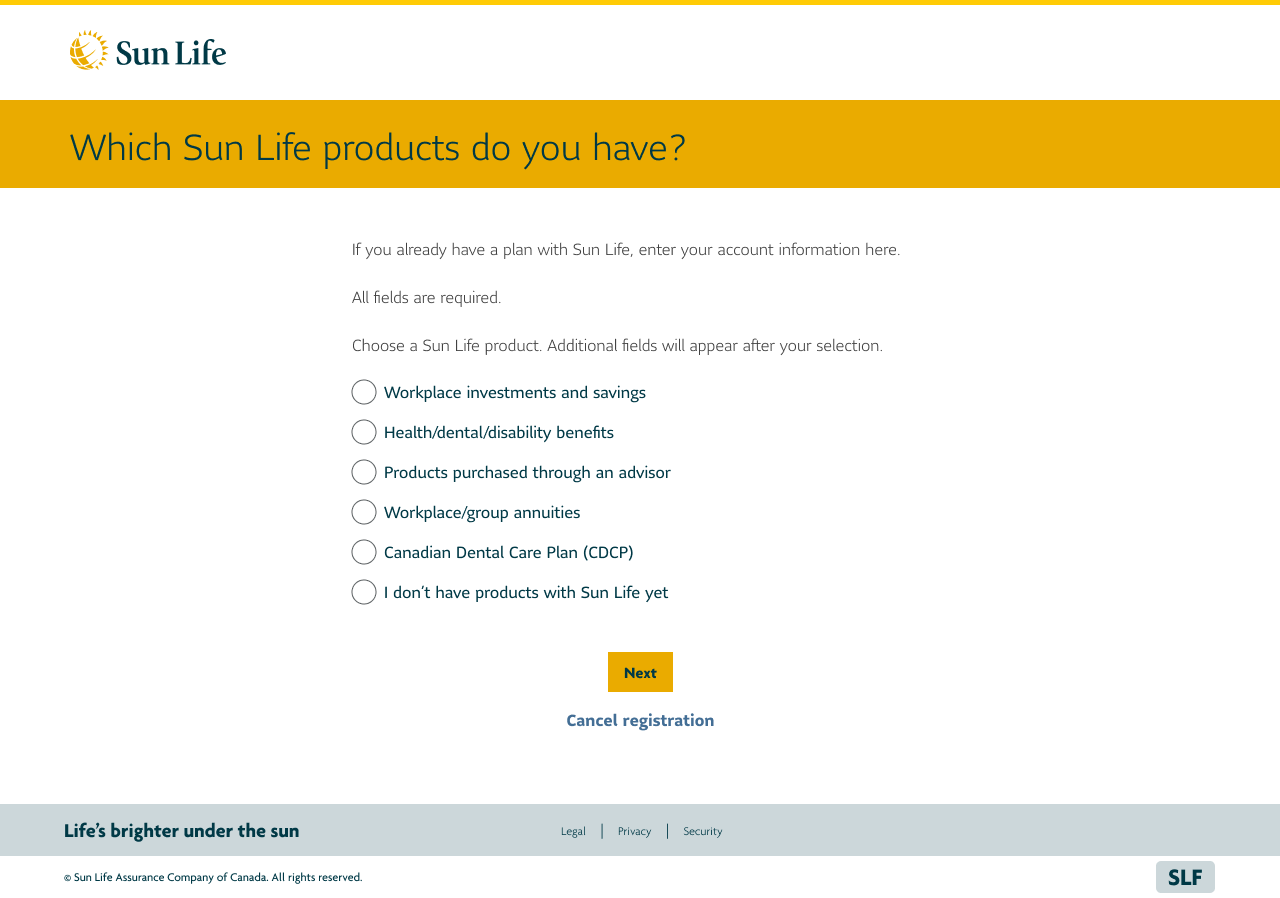Open the Privacy footer link
The width and height of the screenshot is (1280, 898).
pyautogui.click(x=634, y=831)
